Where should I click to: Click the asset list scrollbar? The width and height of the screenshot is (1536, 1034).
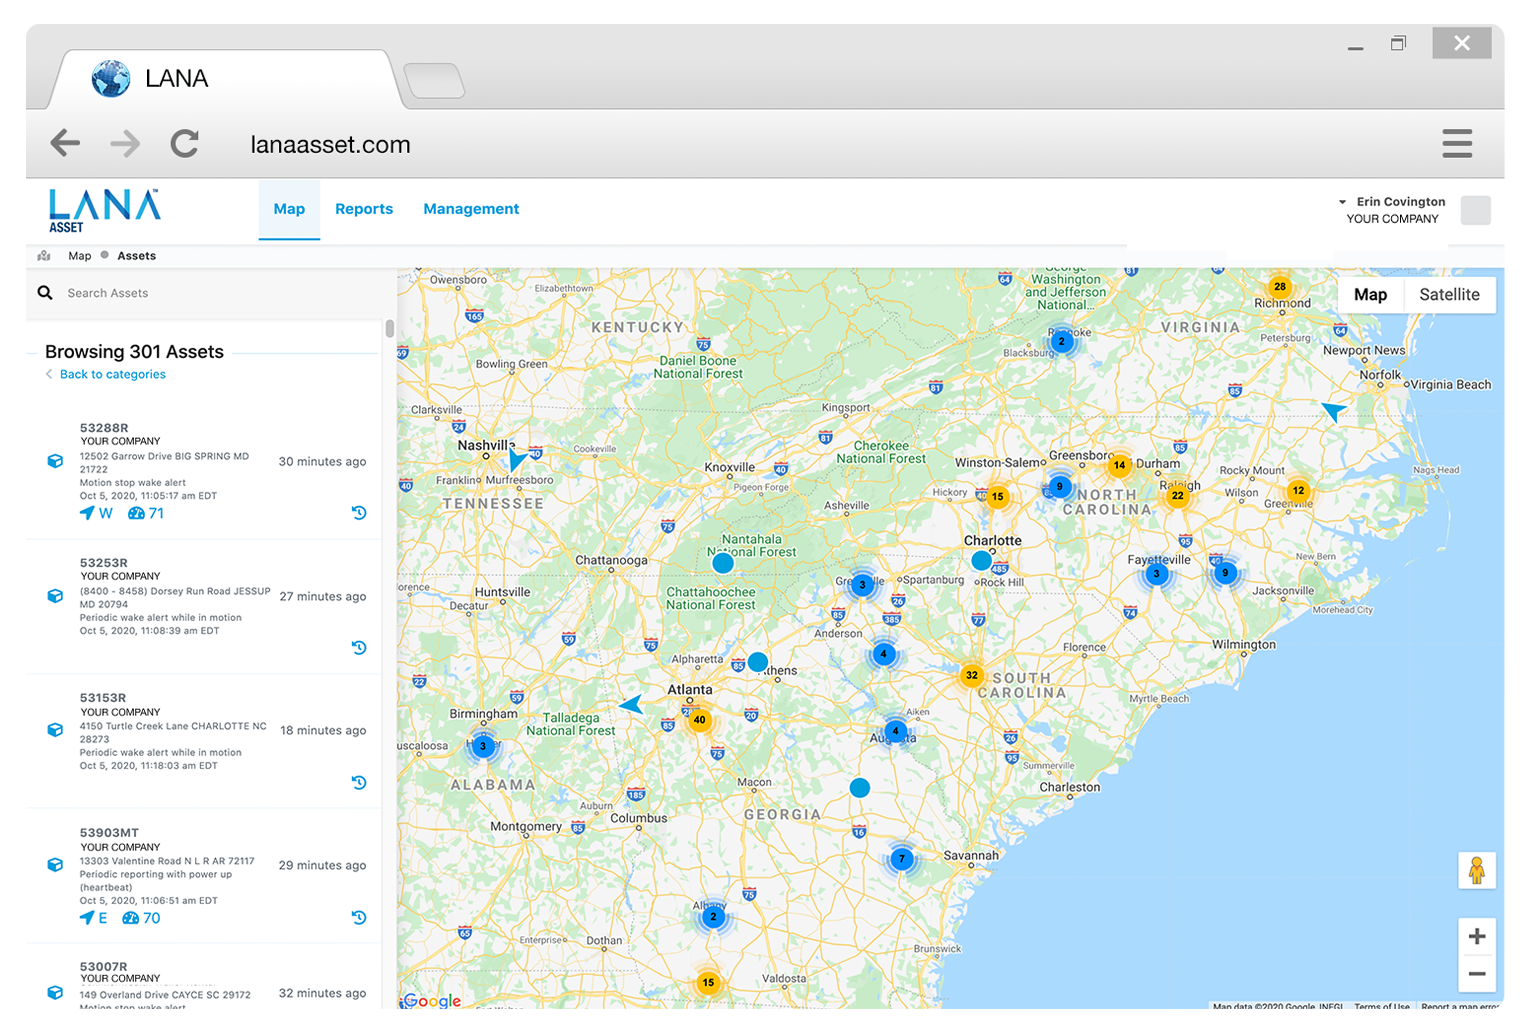tap(389, 330)
